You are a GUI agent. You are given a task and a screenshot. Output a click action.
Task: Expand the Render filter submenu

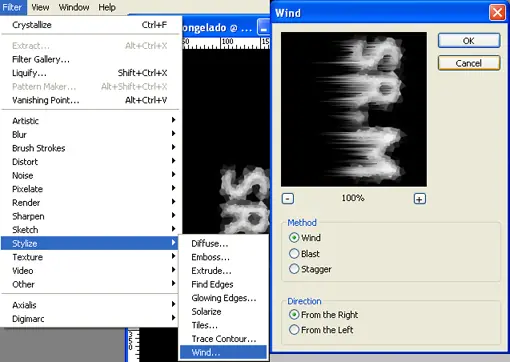[x=90, y=203]
